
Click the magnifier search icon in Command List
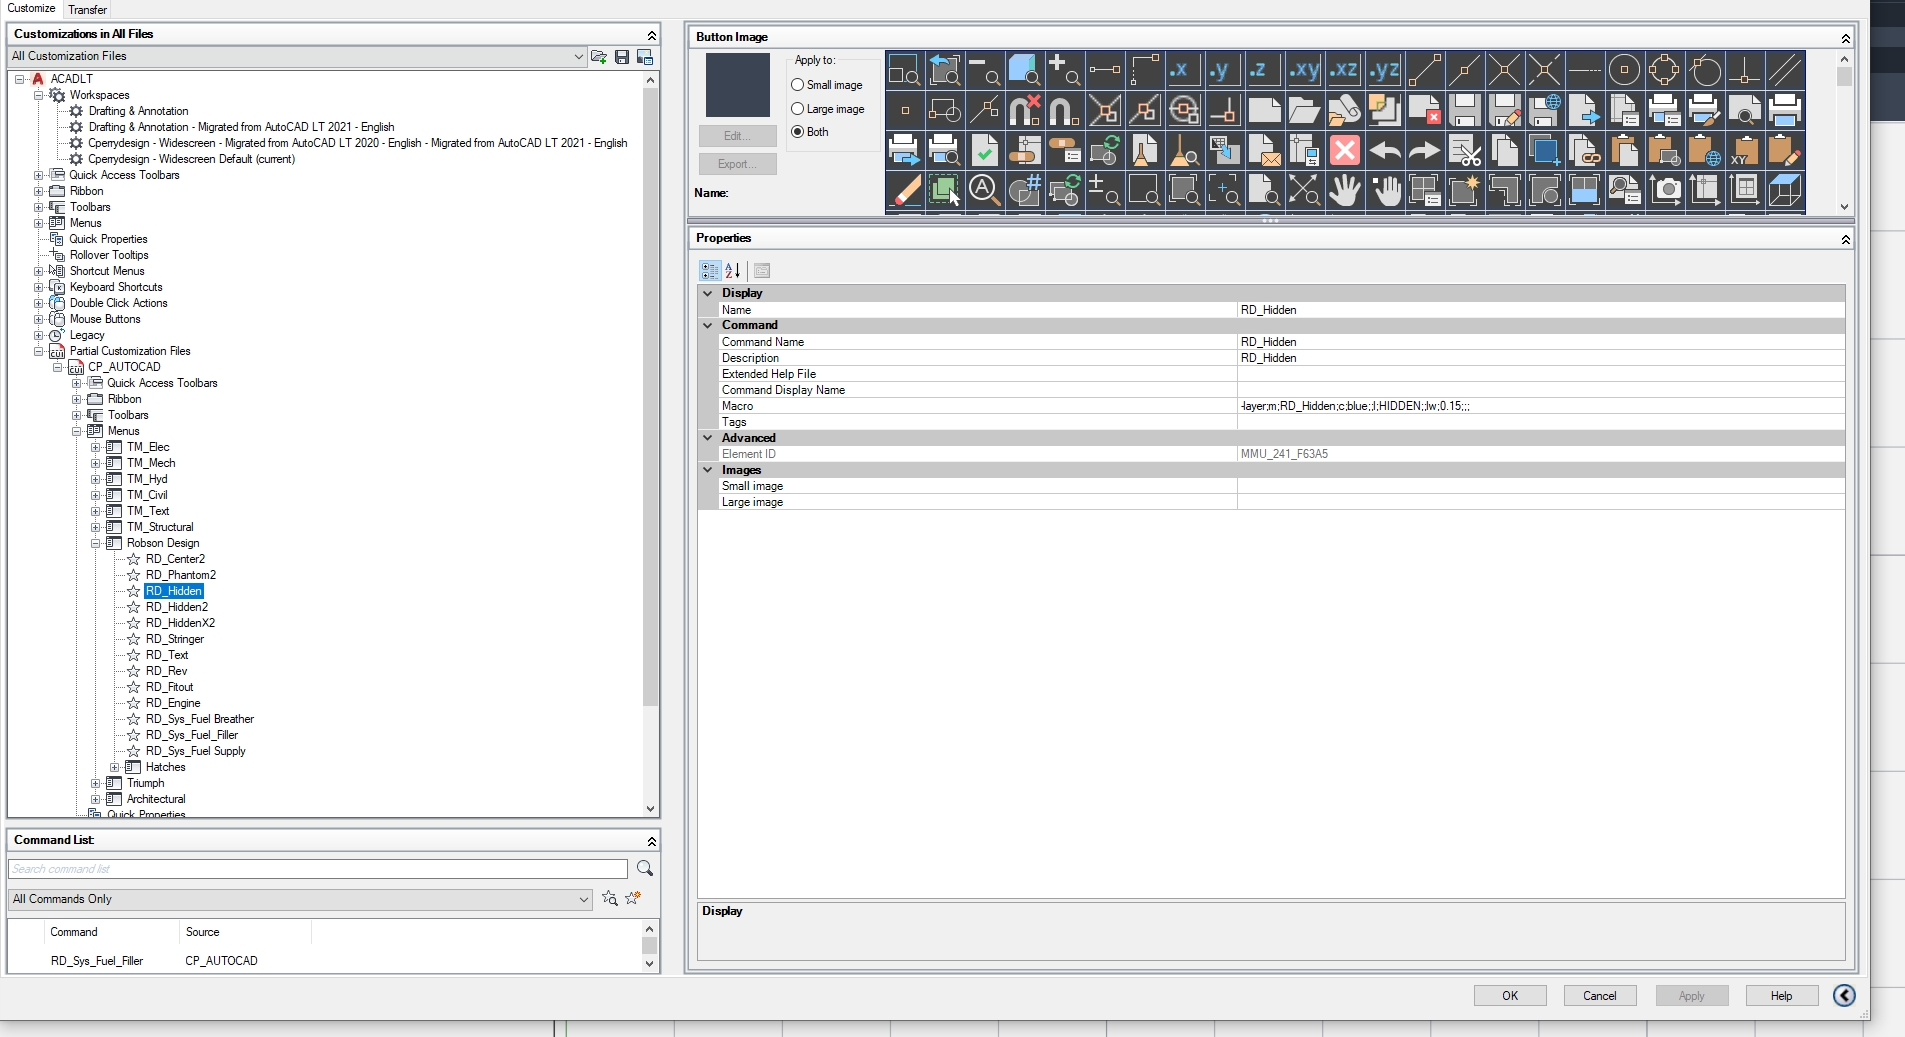(x=645, y=868)
